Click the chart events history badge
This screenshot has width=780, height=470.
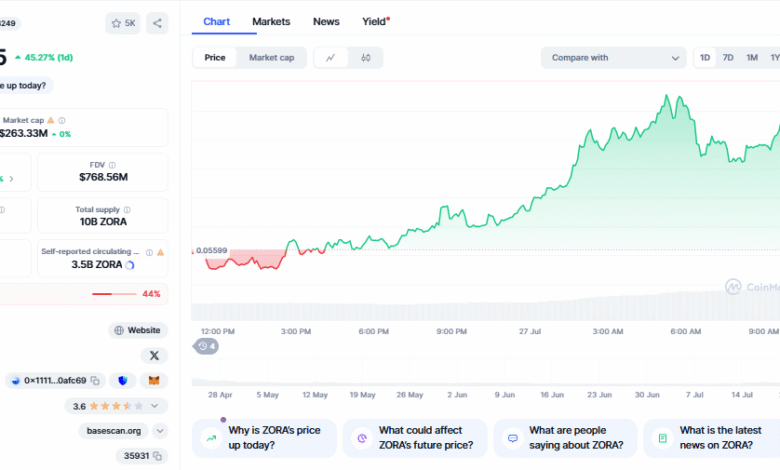coord(206,346)
